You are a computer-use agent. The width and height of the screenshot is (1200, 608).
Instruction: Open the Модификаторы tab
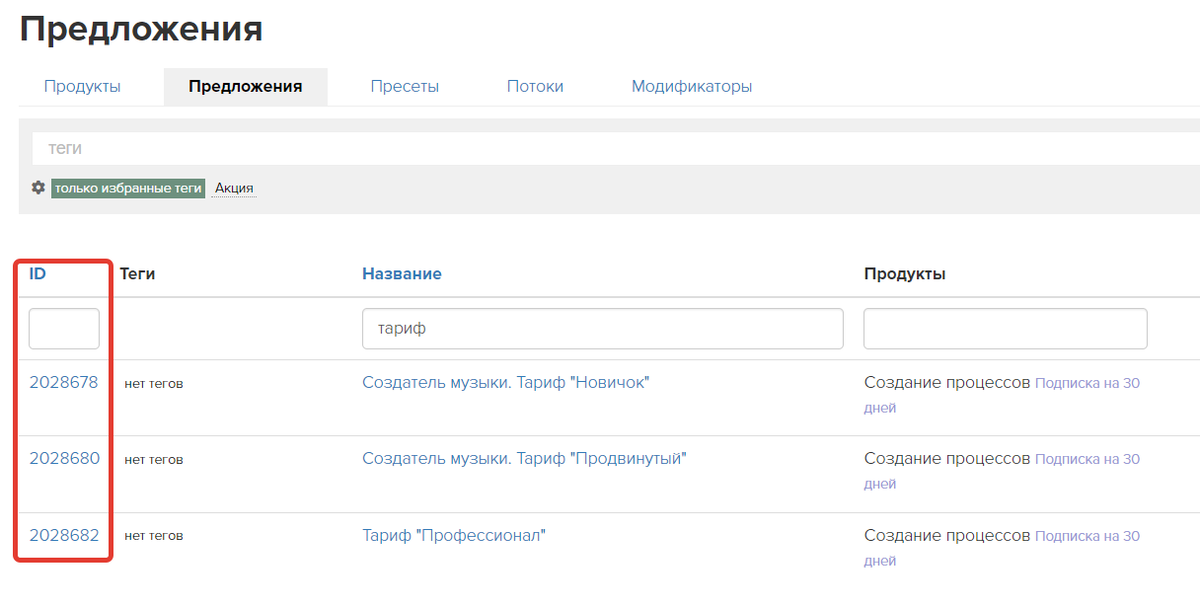click(691, 86)
